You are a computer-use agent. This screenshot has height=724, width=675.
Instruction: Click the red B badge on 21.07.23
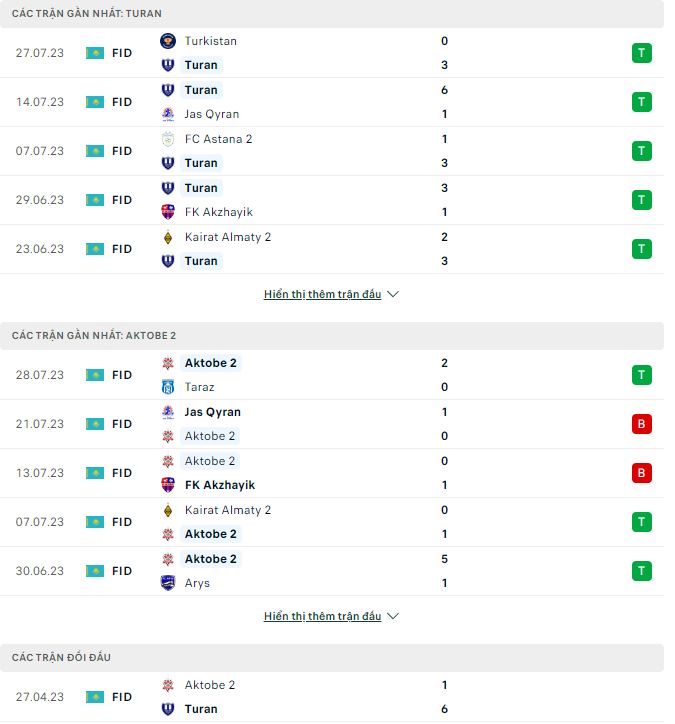pos(641,424)
